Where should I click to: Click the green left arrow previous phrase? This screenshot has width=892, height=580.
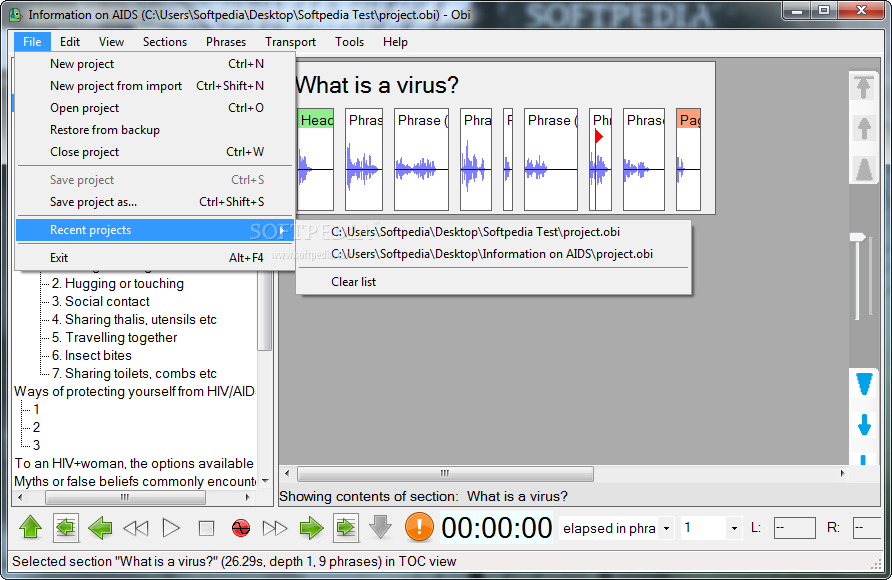point(101,528)
